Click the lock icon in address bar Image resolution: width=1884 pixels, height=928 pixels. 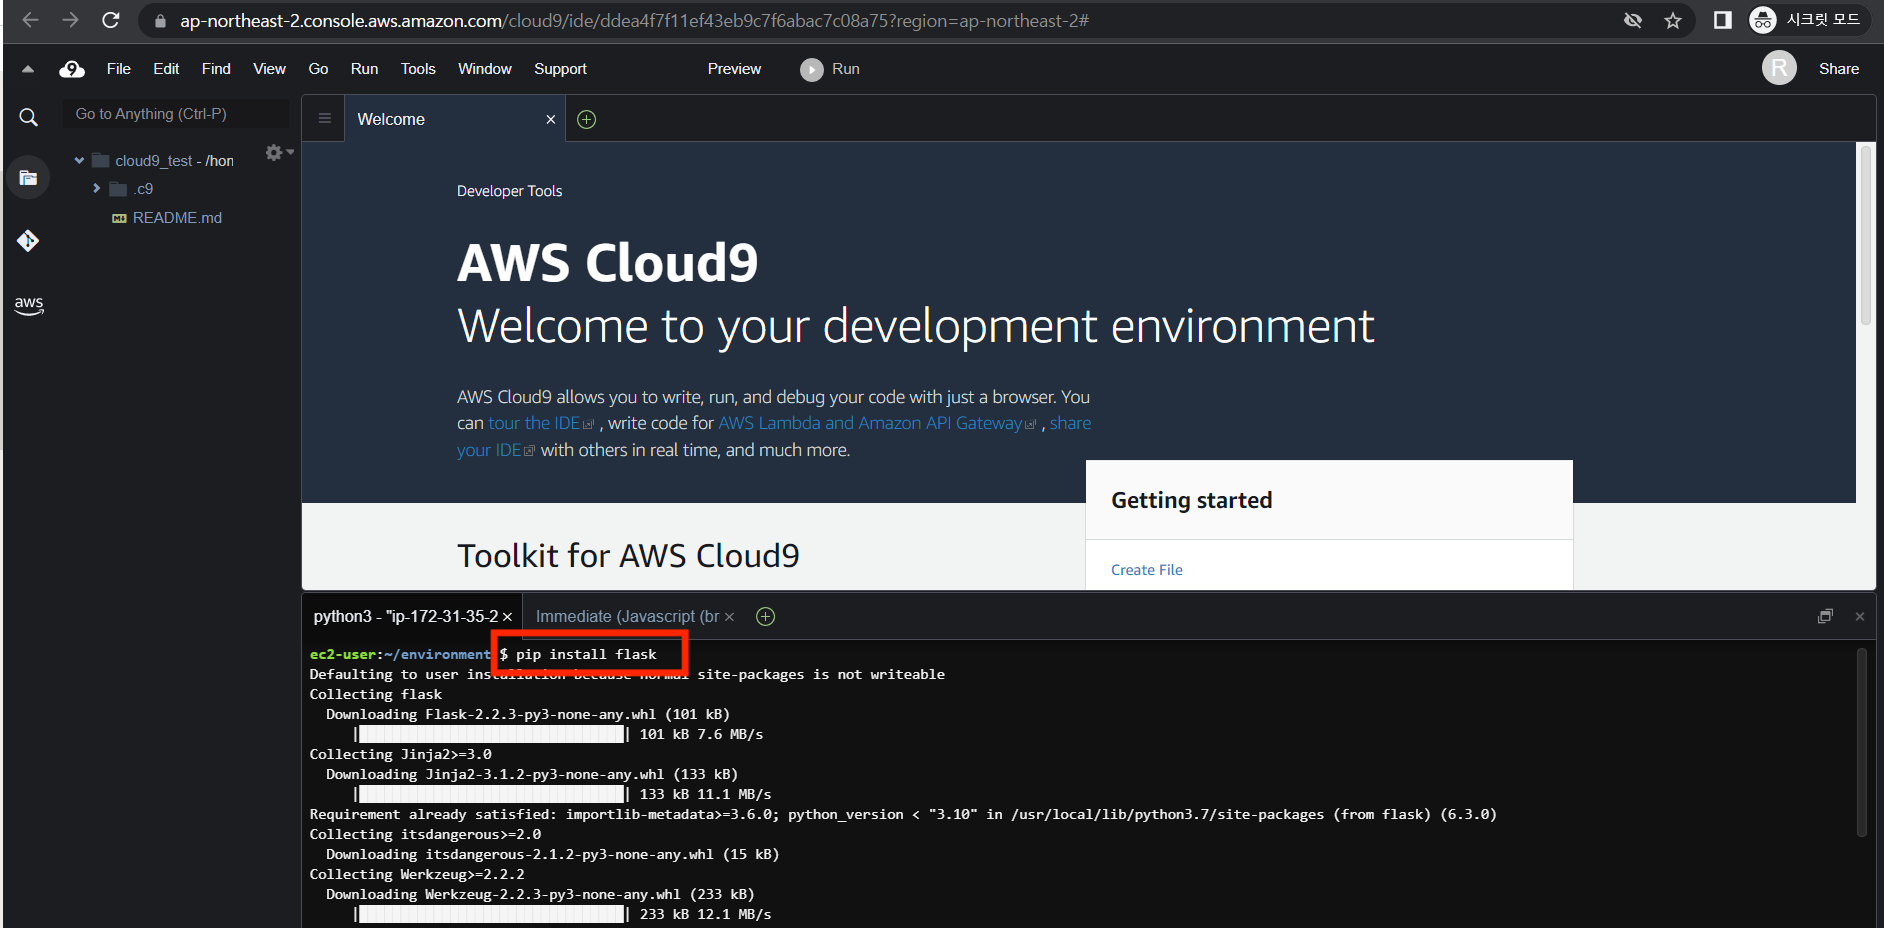(160, 21)
